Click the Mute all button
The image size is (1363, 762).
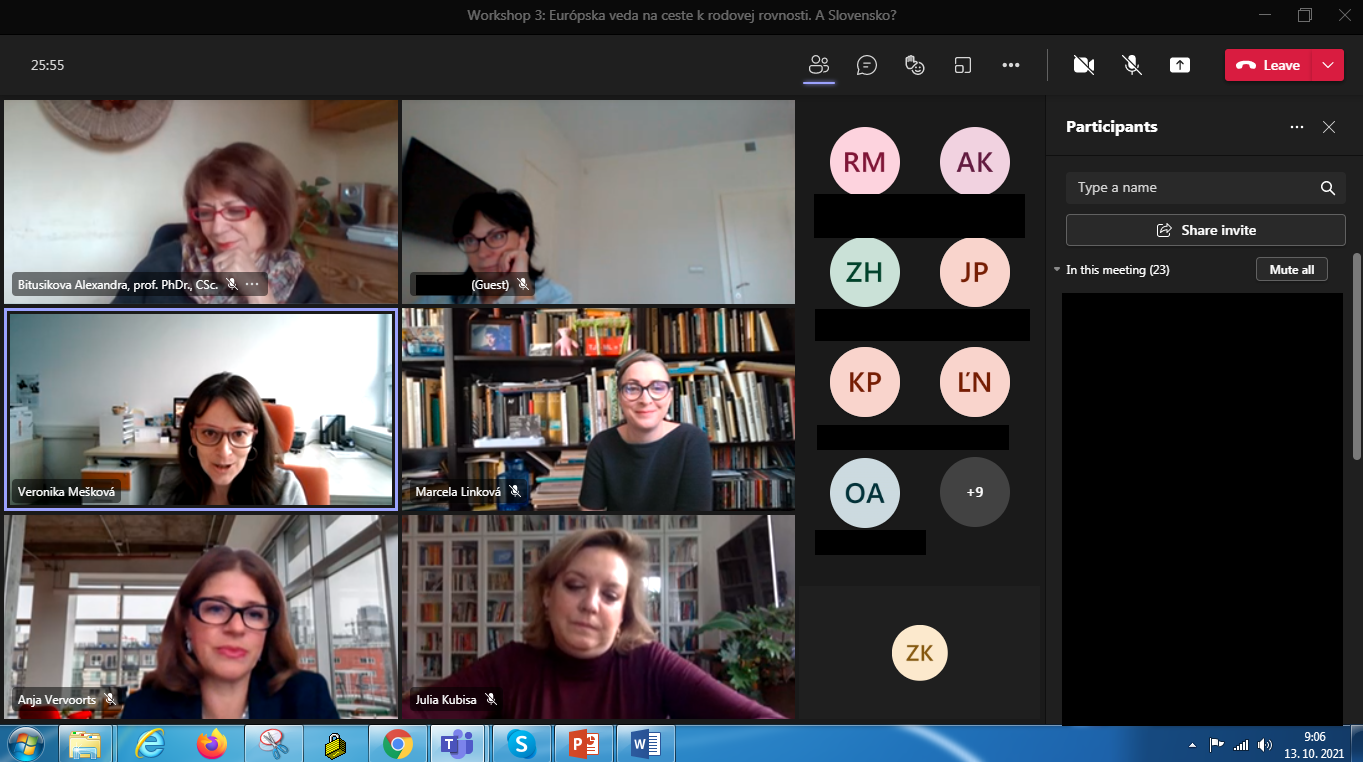(1291, 270)
